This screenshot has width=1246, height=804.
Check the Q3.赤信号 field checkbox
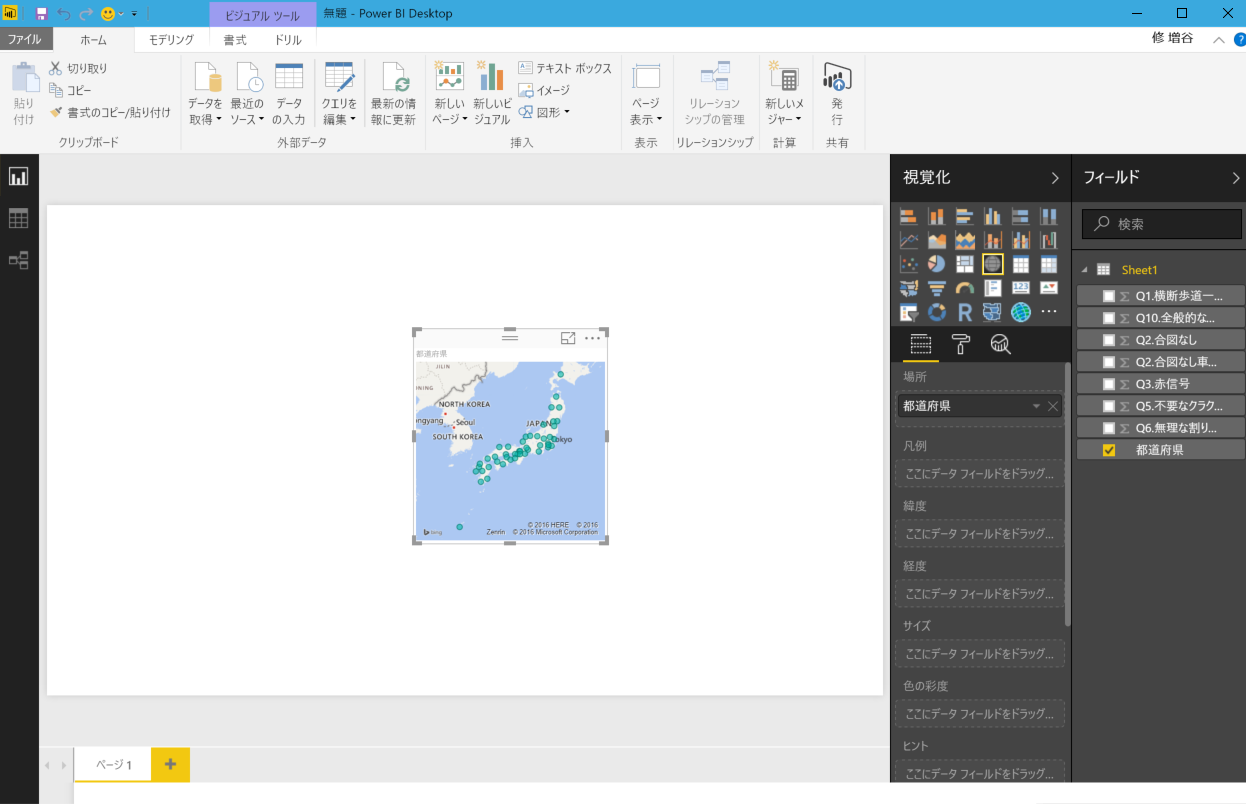[1109, 384]
